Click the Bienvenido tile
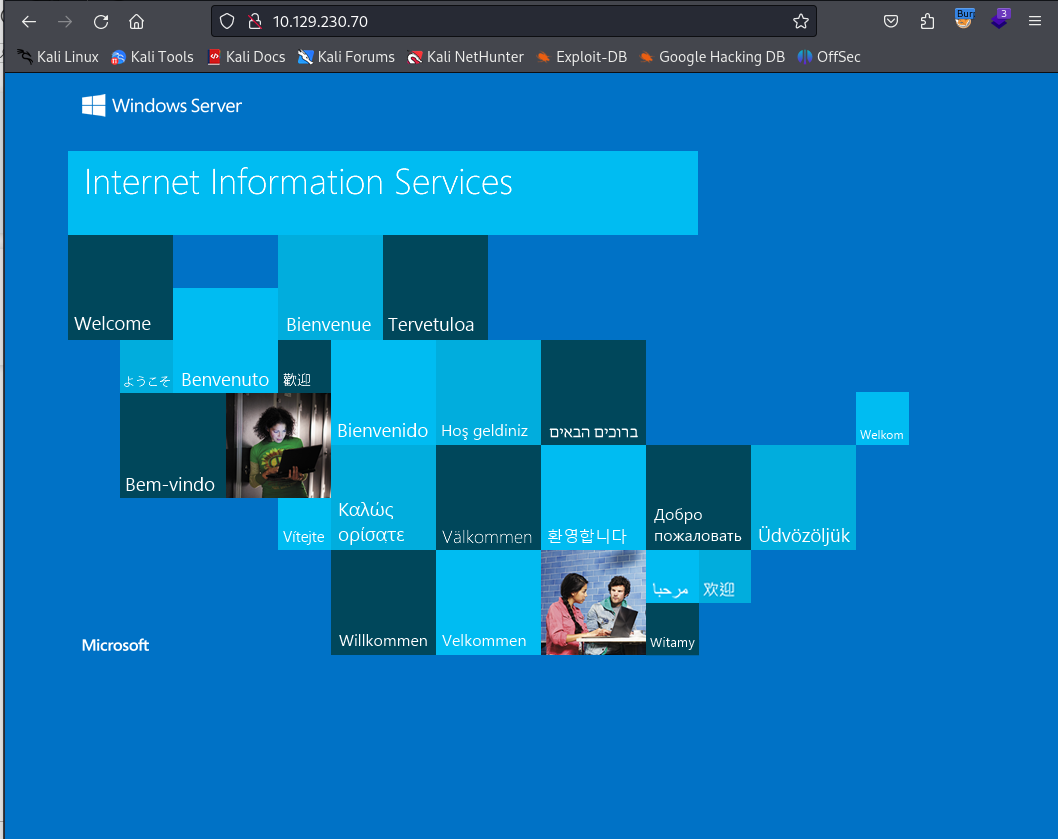 (x=383, y=392)
